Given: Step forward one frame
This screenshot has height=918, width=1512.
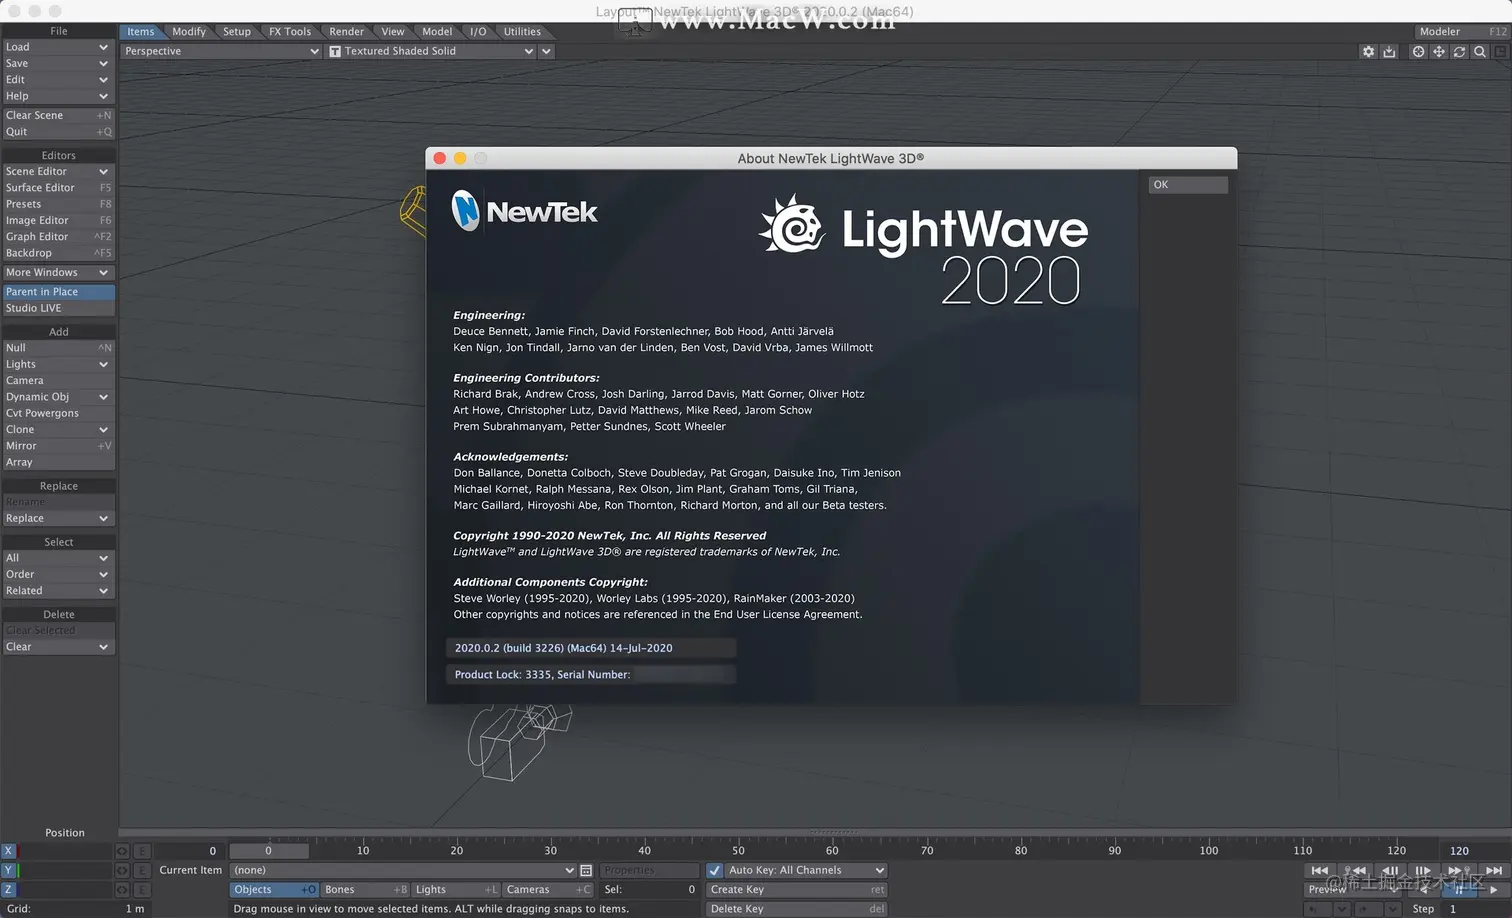Looking at the screenshot, I should point(1423,871).
